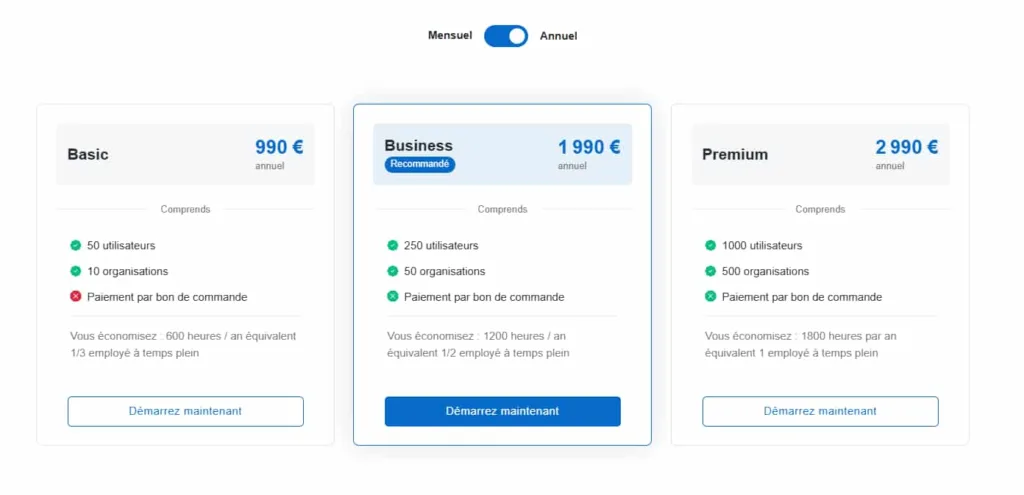The height and width of the screenshot is (495, 1024).
Task: Click the Annuel label
Action: point(559,36)
